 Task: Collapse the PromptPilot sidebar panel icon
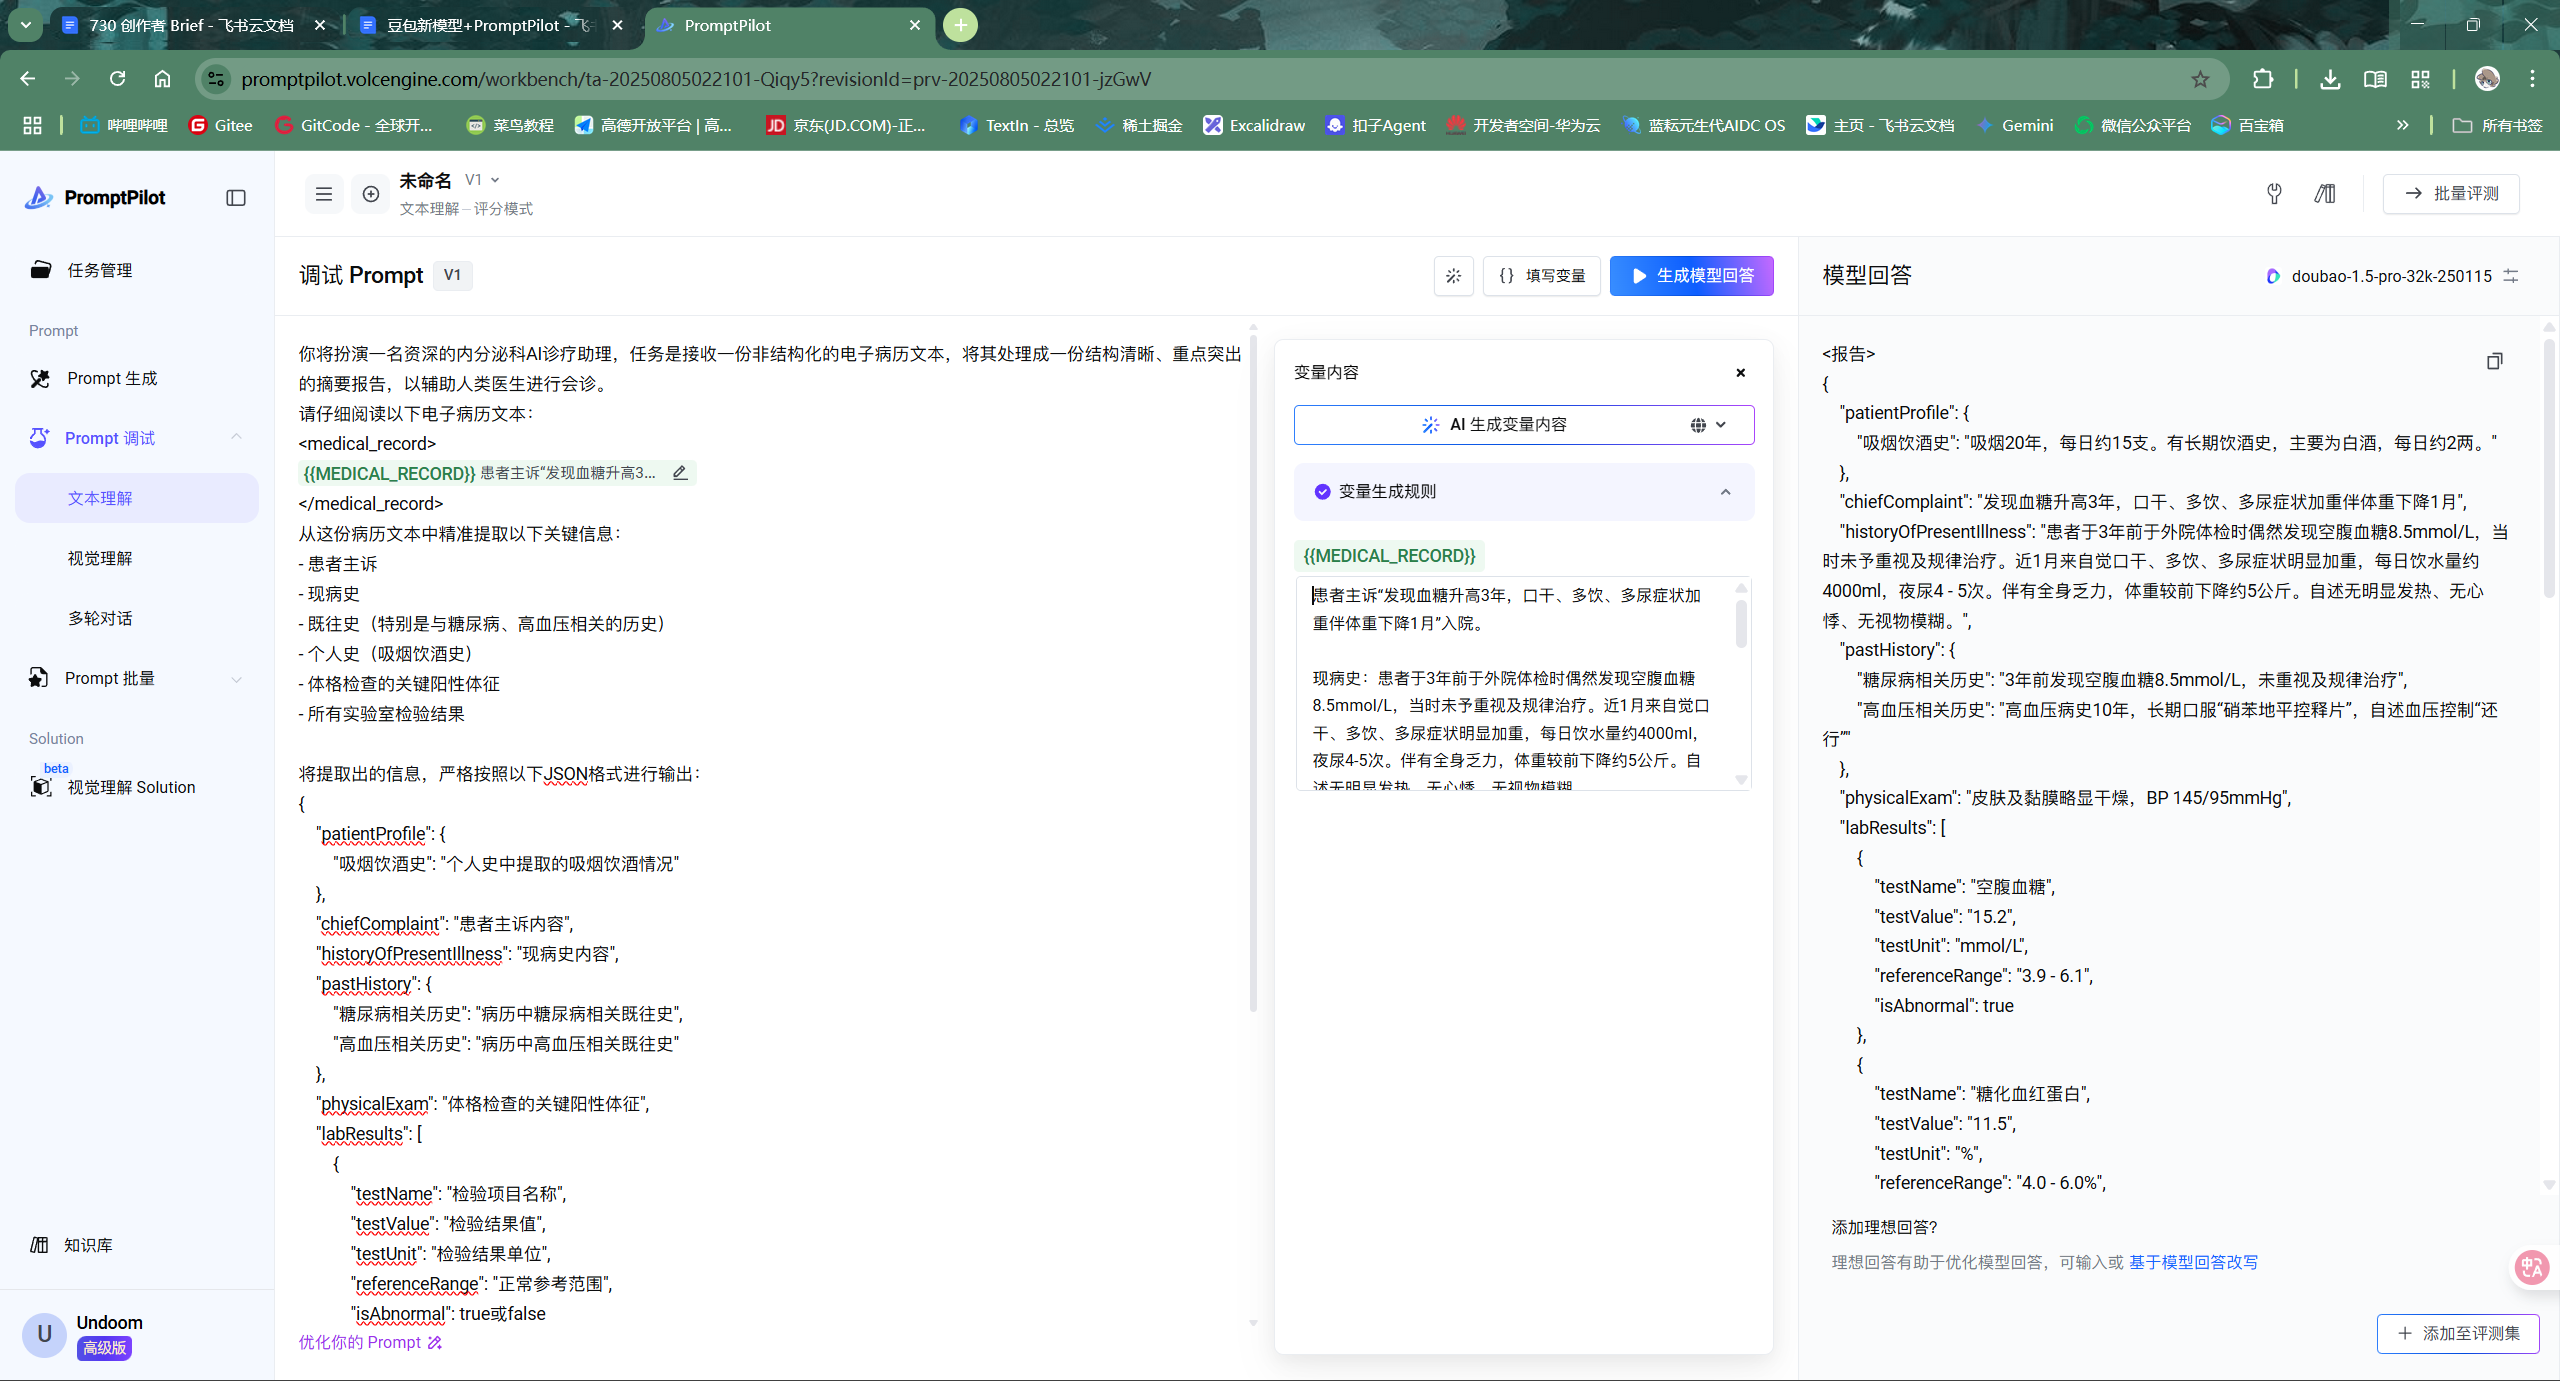(236, 198)
